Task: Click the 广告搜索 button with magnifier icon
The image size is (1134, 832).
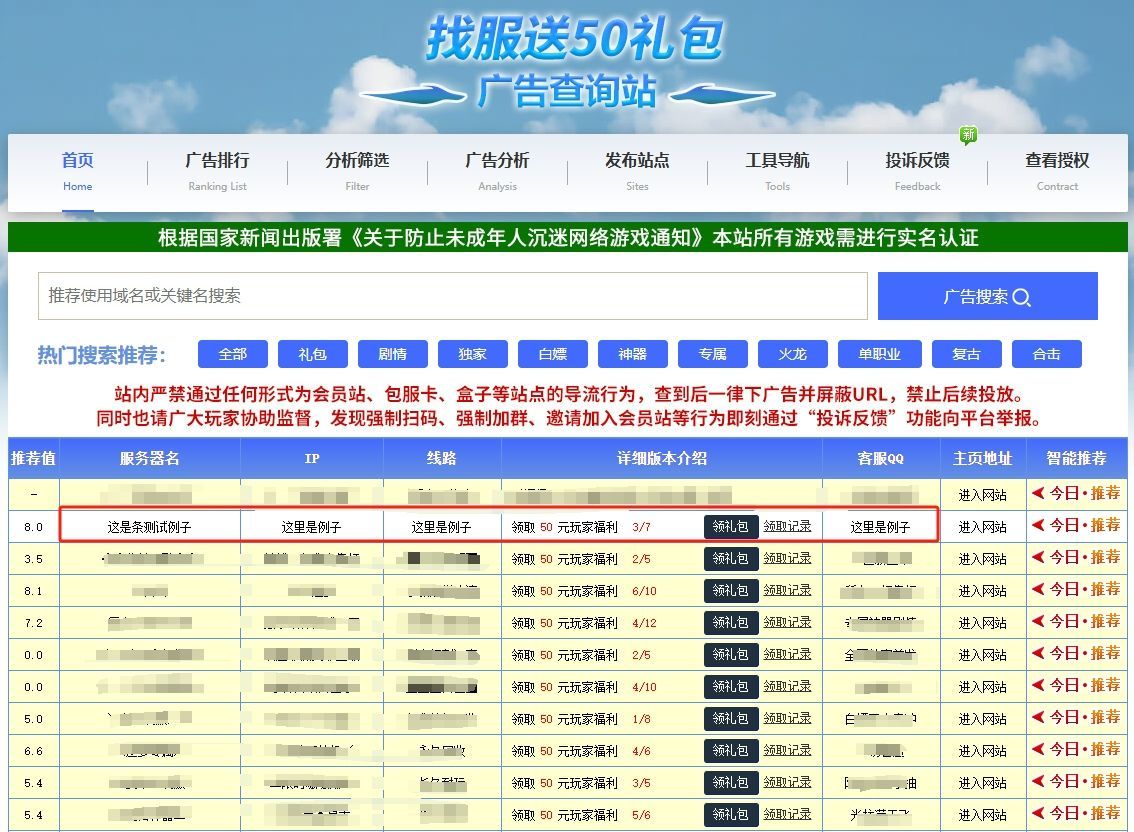Action: [986, 296]
